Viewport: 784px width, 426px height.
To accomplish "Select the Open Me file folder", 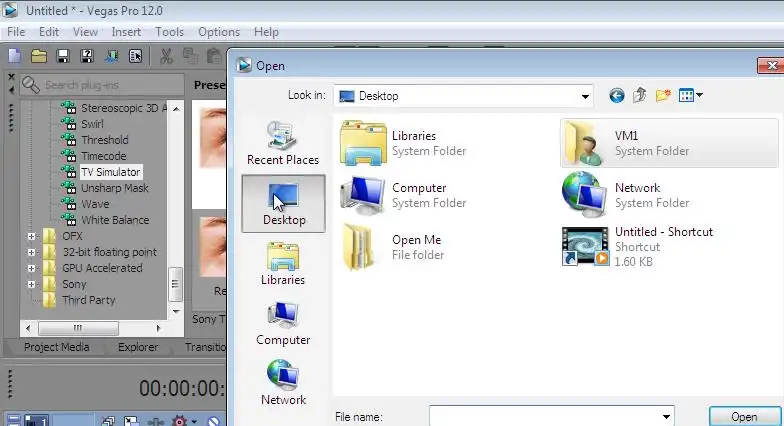I will pyautogui.click(x=393, y=247).
